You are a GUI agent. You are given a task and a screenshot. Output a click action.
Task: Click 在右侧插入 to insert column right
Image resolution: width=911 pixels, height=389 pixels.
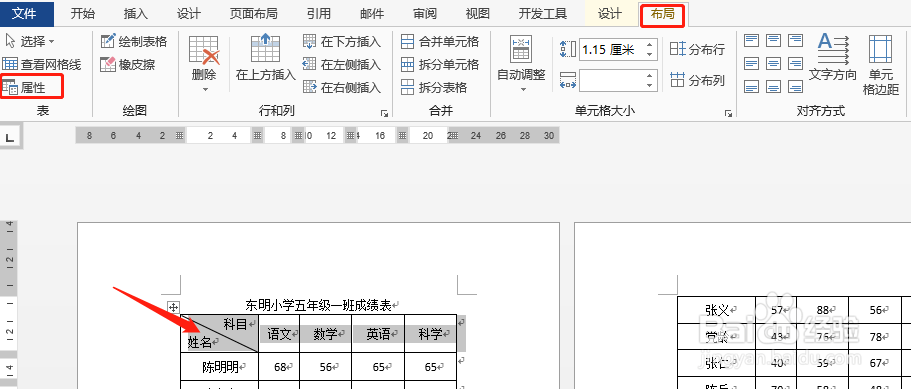click(x=342, y=88)
